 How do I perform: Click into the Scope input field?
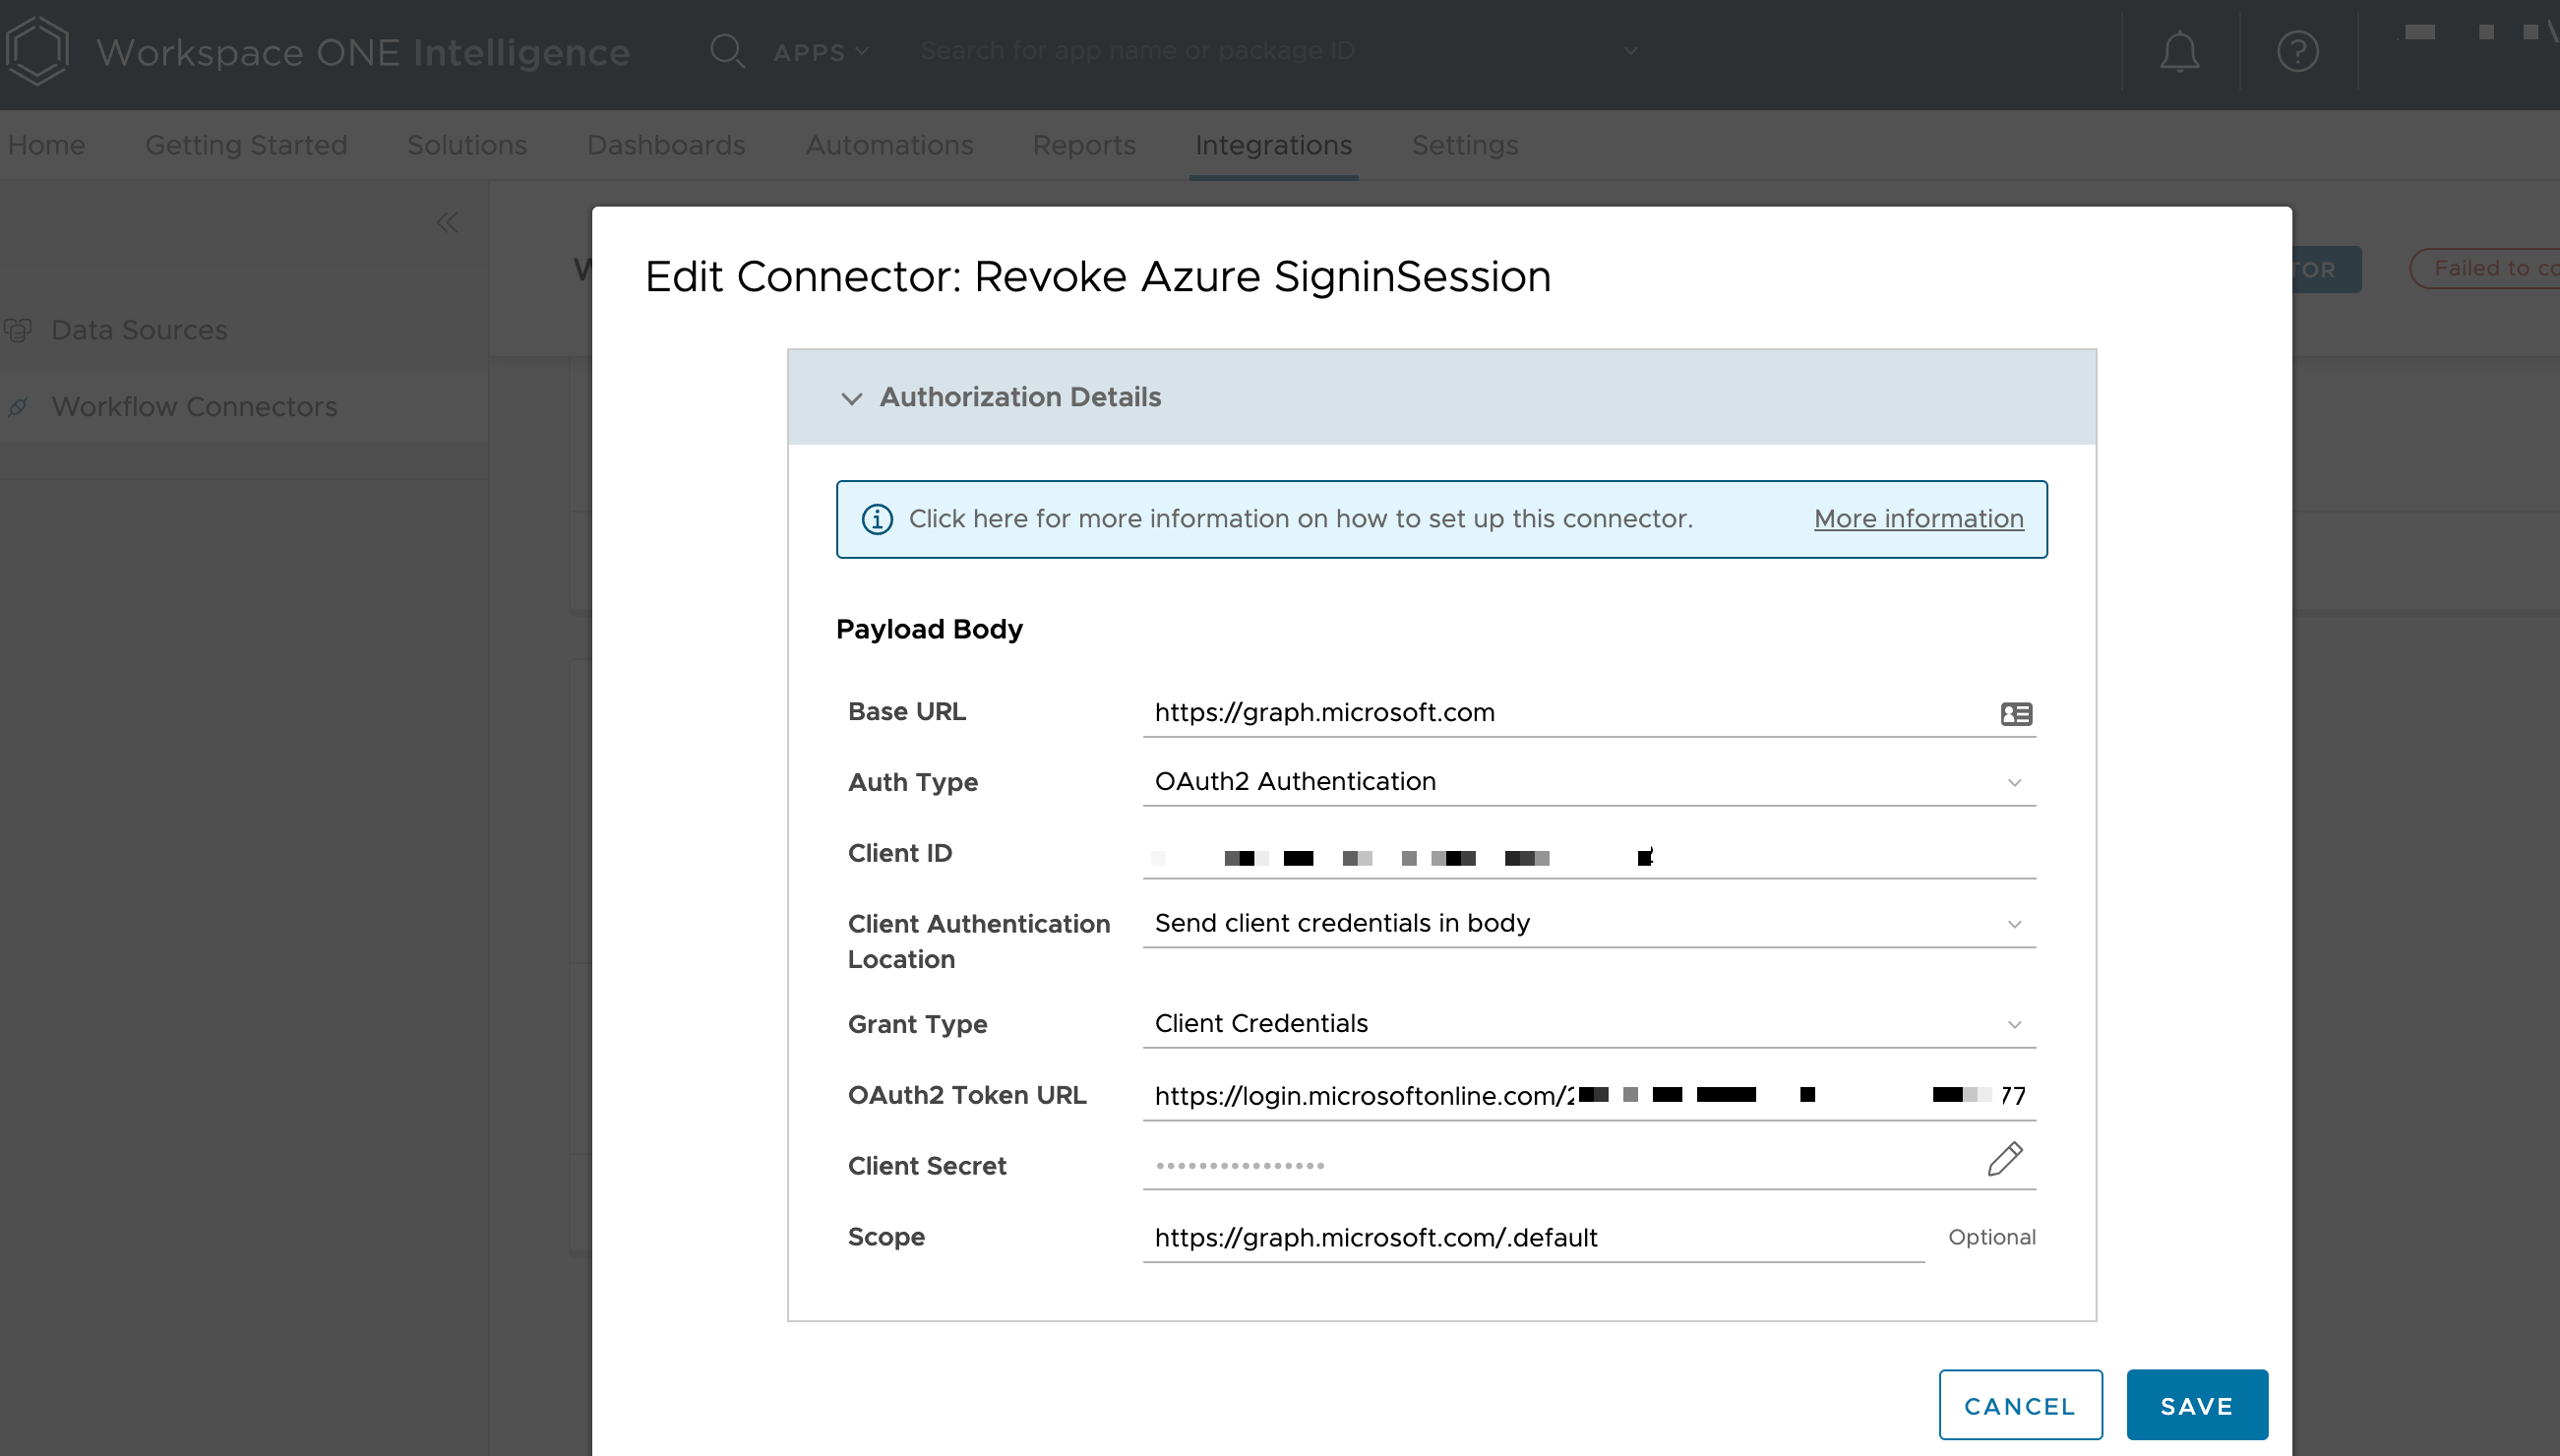(1532, 1238)
